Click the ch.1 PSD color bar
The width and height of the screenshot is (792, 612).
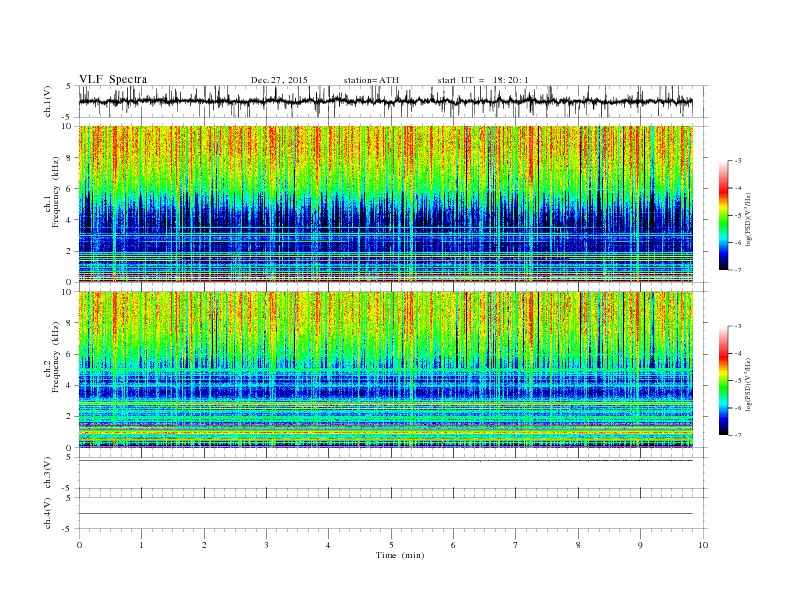724,215
